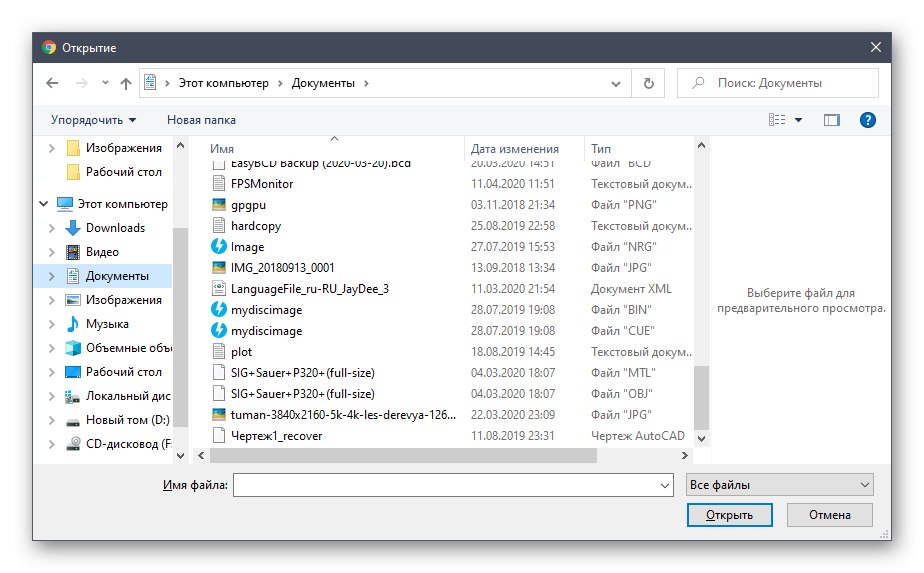Click the file list scroll down arrow

click(701, 439)
